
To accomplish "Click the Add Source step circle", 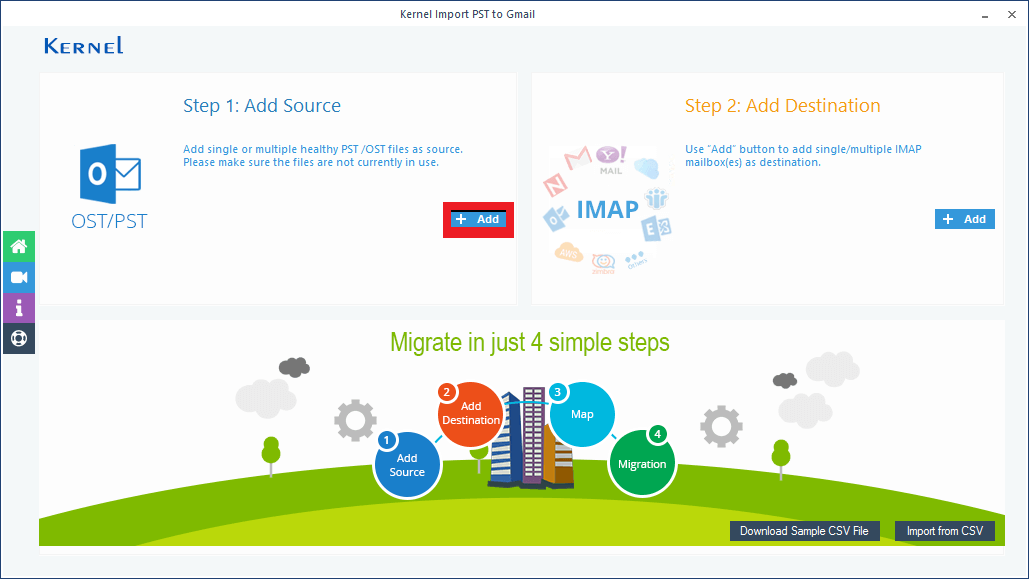I will [x=407, y=464].
